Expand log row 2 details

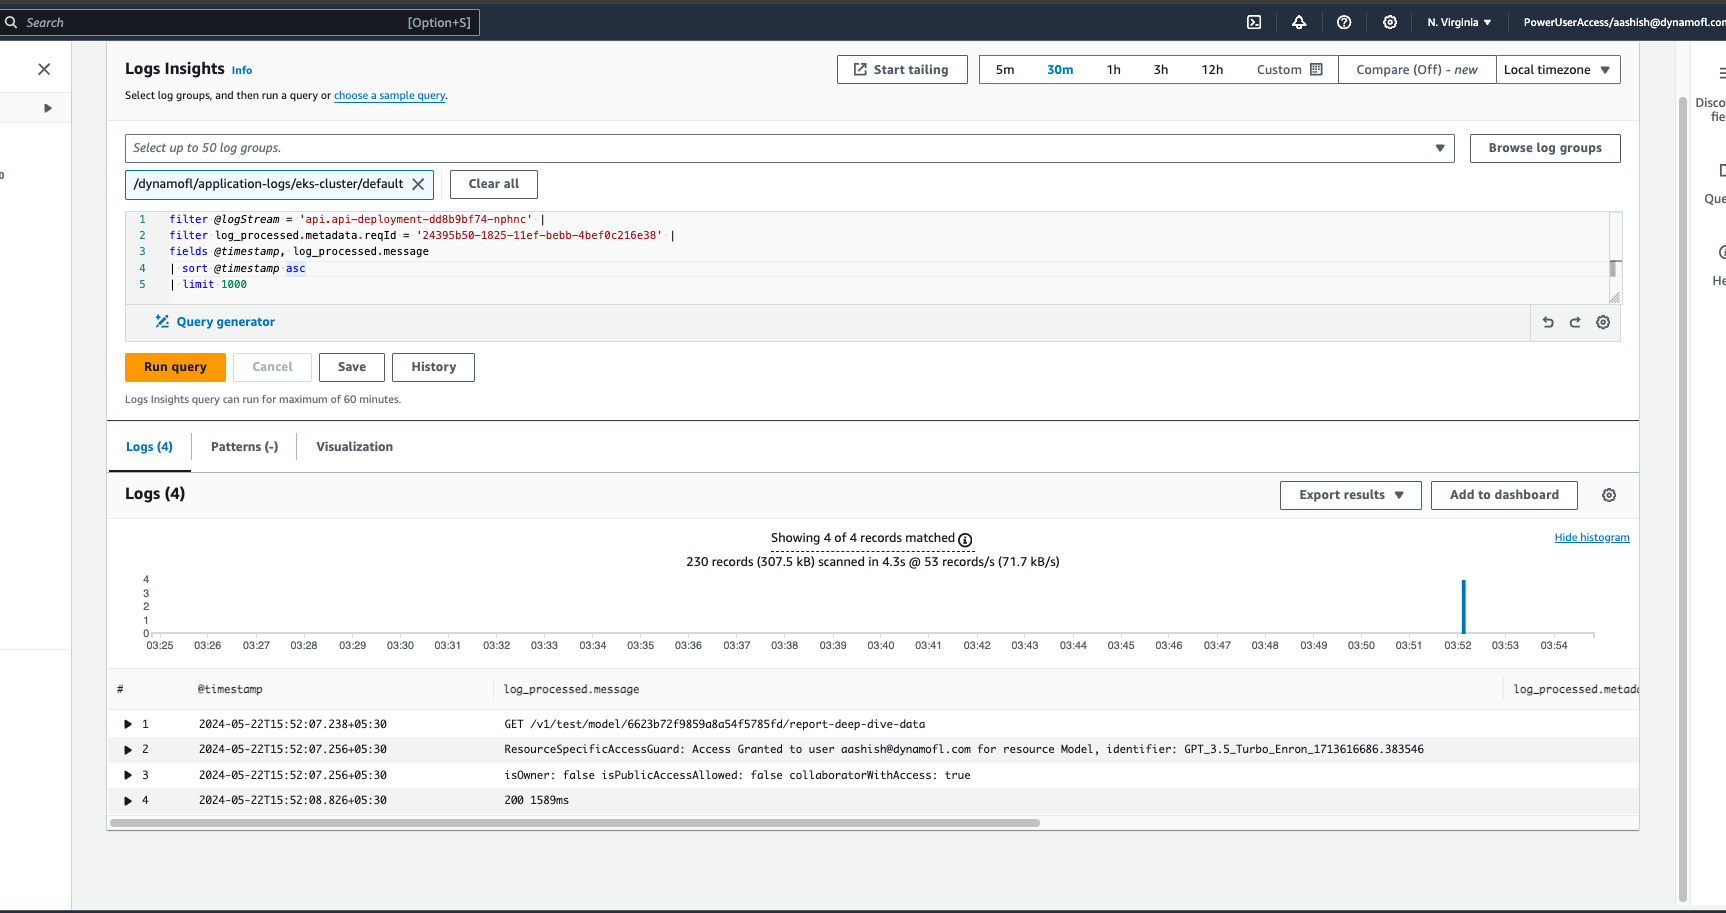pos(128,749)
